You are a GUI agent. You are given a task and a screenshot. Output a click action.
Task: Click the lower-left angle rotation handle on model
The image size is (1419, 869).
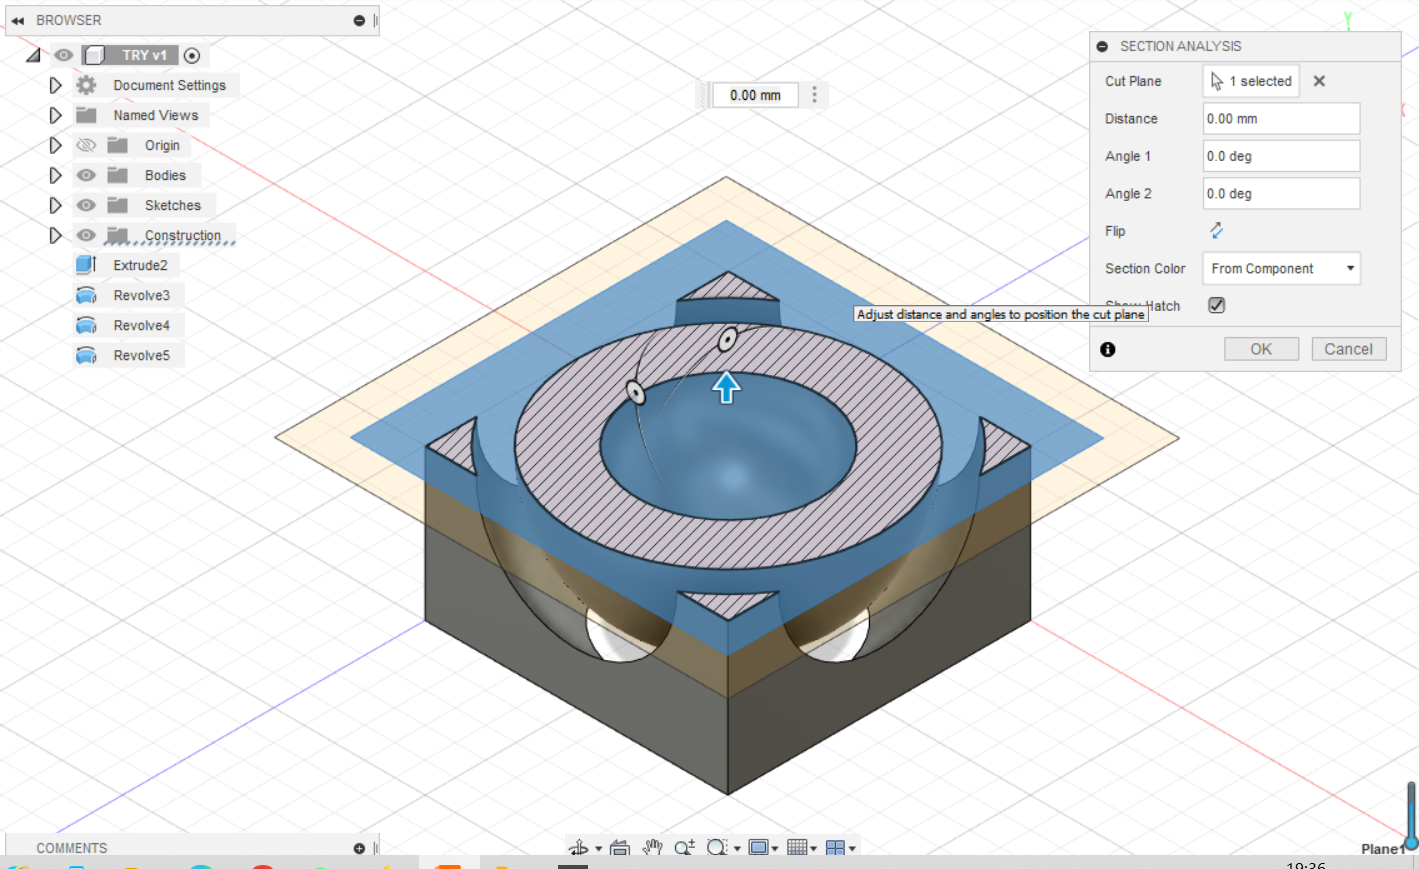635,392
